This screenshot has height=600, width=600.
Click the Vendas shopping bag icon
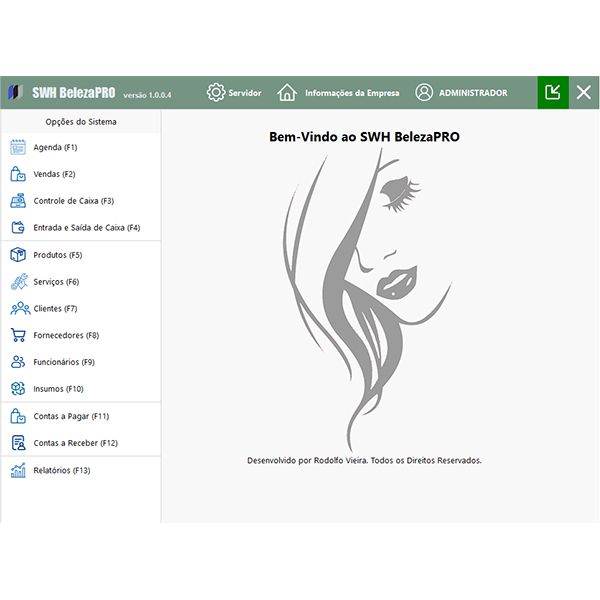tap(18, 174)
